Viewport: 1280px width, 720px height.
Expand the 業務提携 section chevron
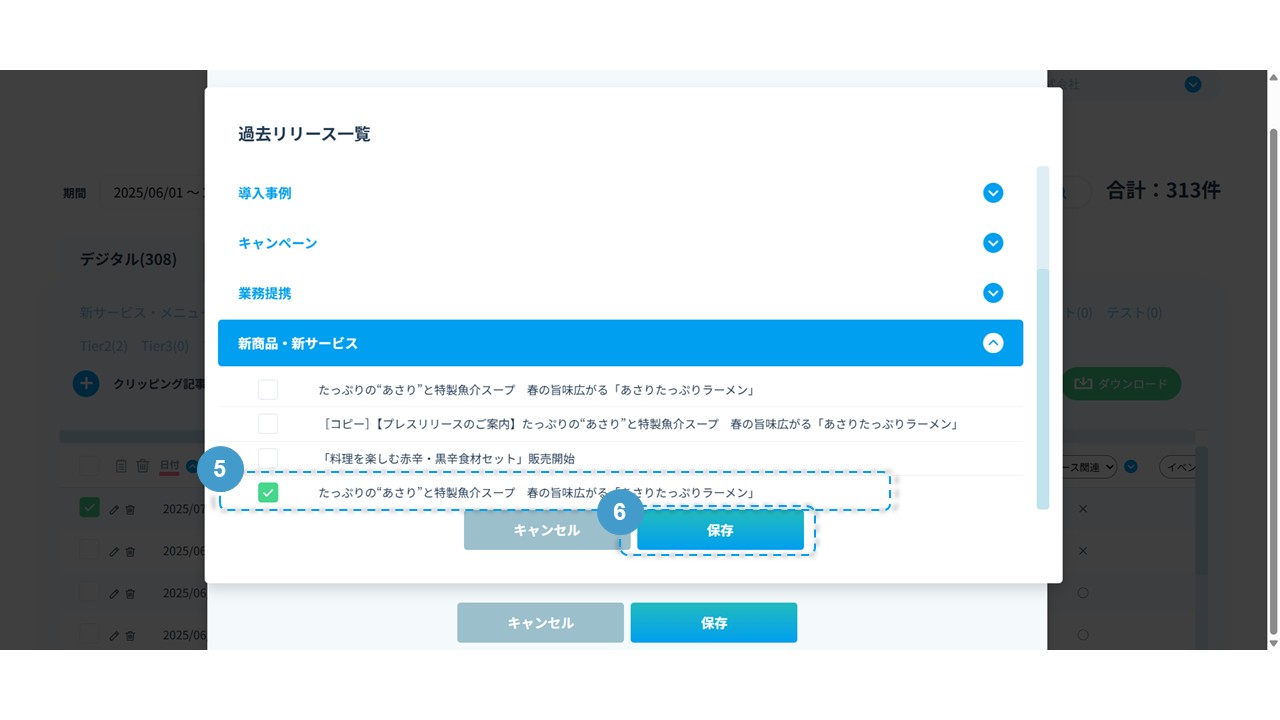(992, 293)
